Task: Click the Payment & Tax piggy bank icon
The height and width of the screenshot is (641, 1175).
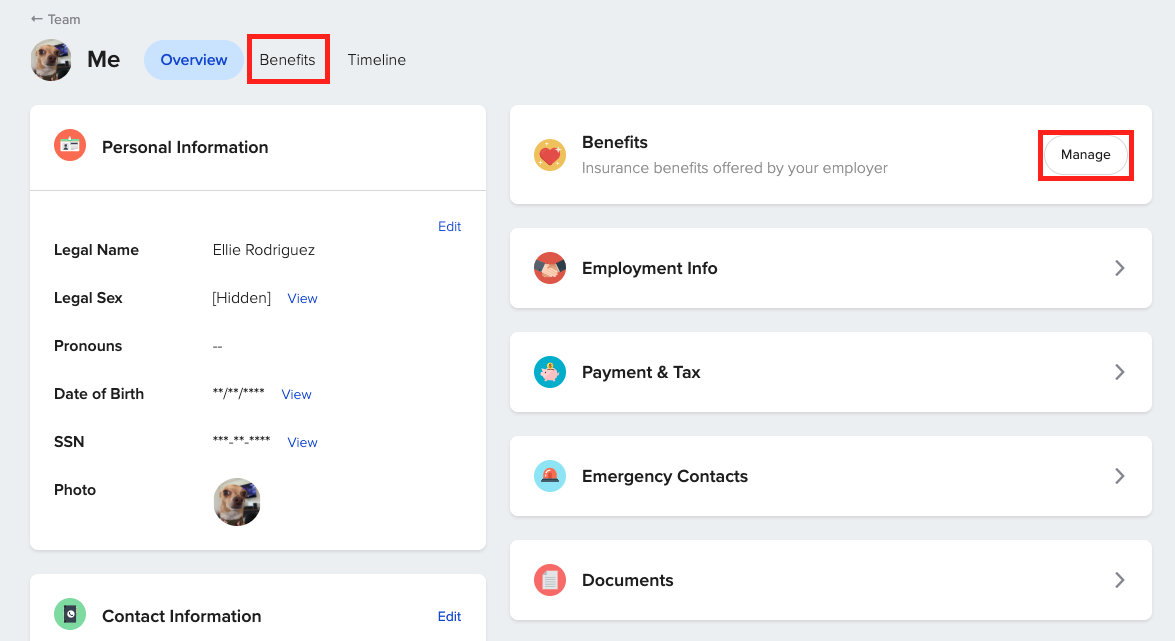Action: (x=549, y=372)
